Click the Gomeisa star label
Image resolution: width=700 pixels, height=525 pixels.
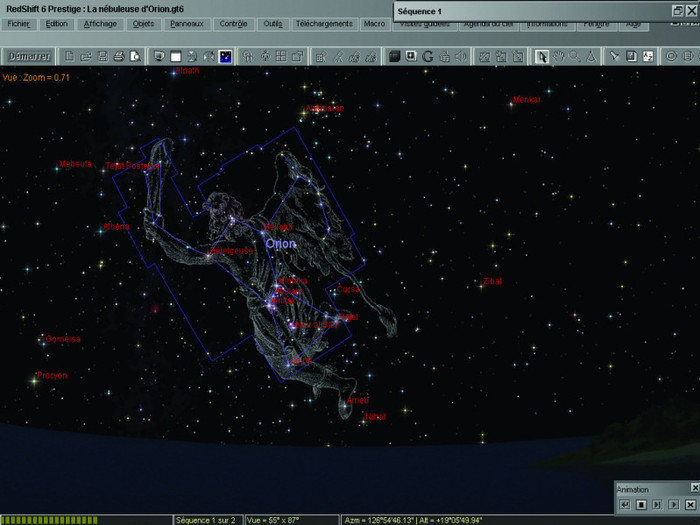63,339
